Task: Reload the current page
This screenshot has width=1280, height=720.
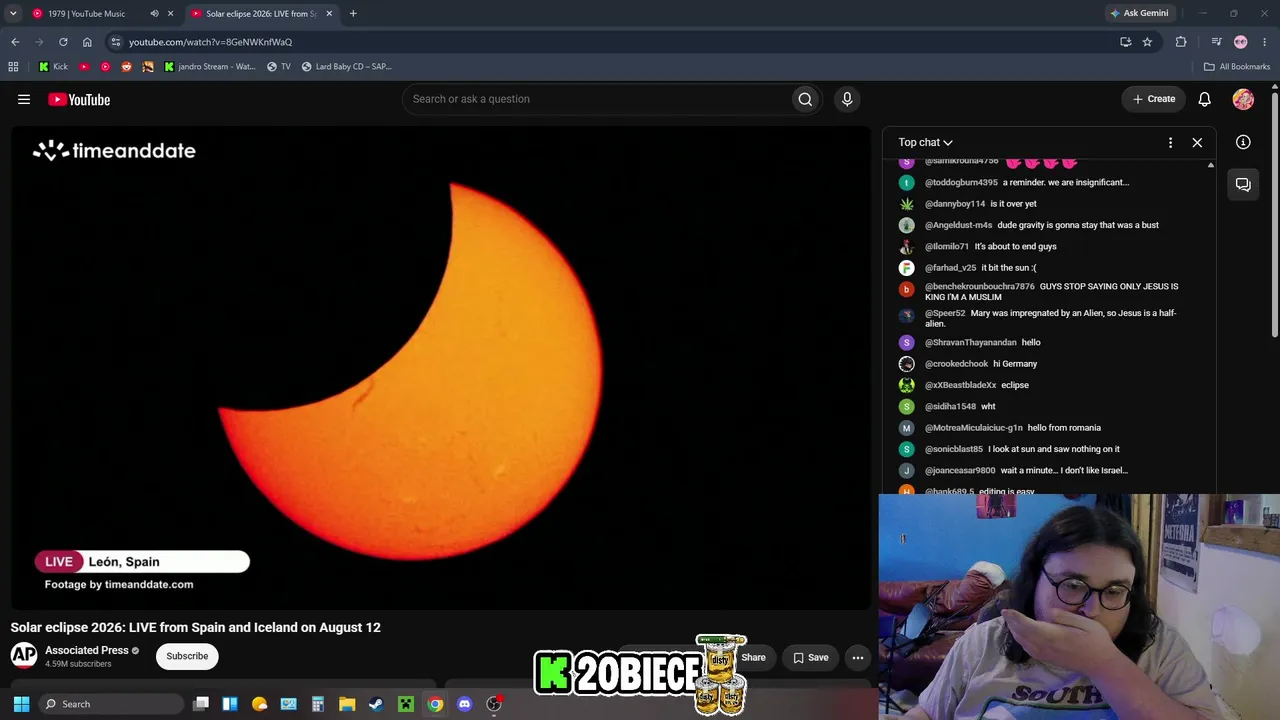Action: coord(63,42)
